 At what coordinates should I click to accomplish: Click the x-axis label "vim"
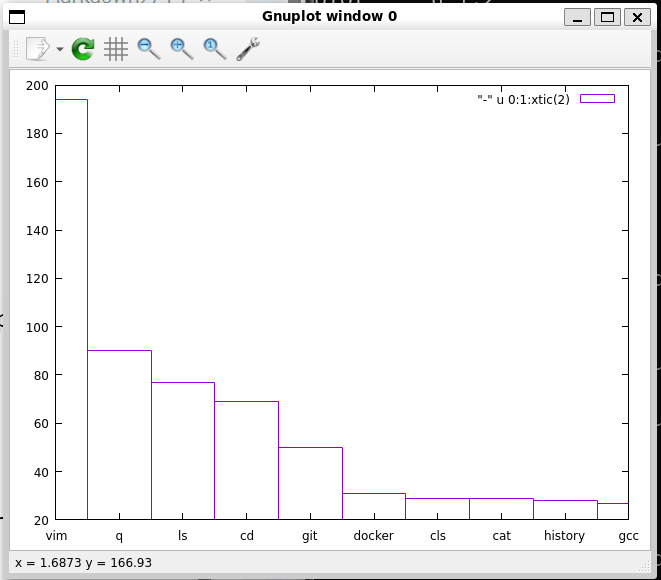[56, 536]
